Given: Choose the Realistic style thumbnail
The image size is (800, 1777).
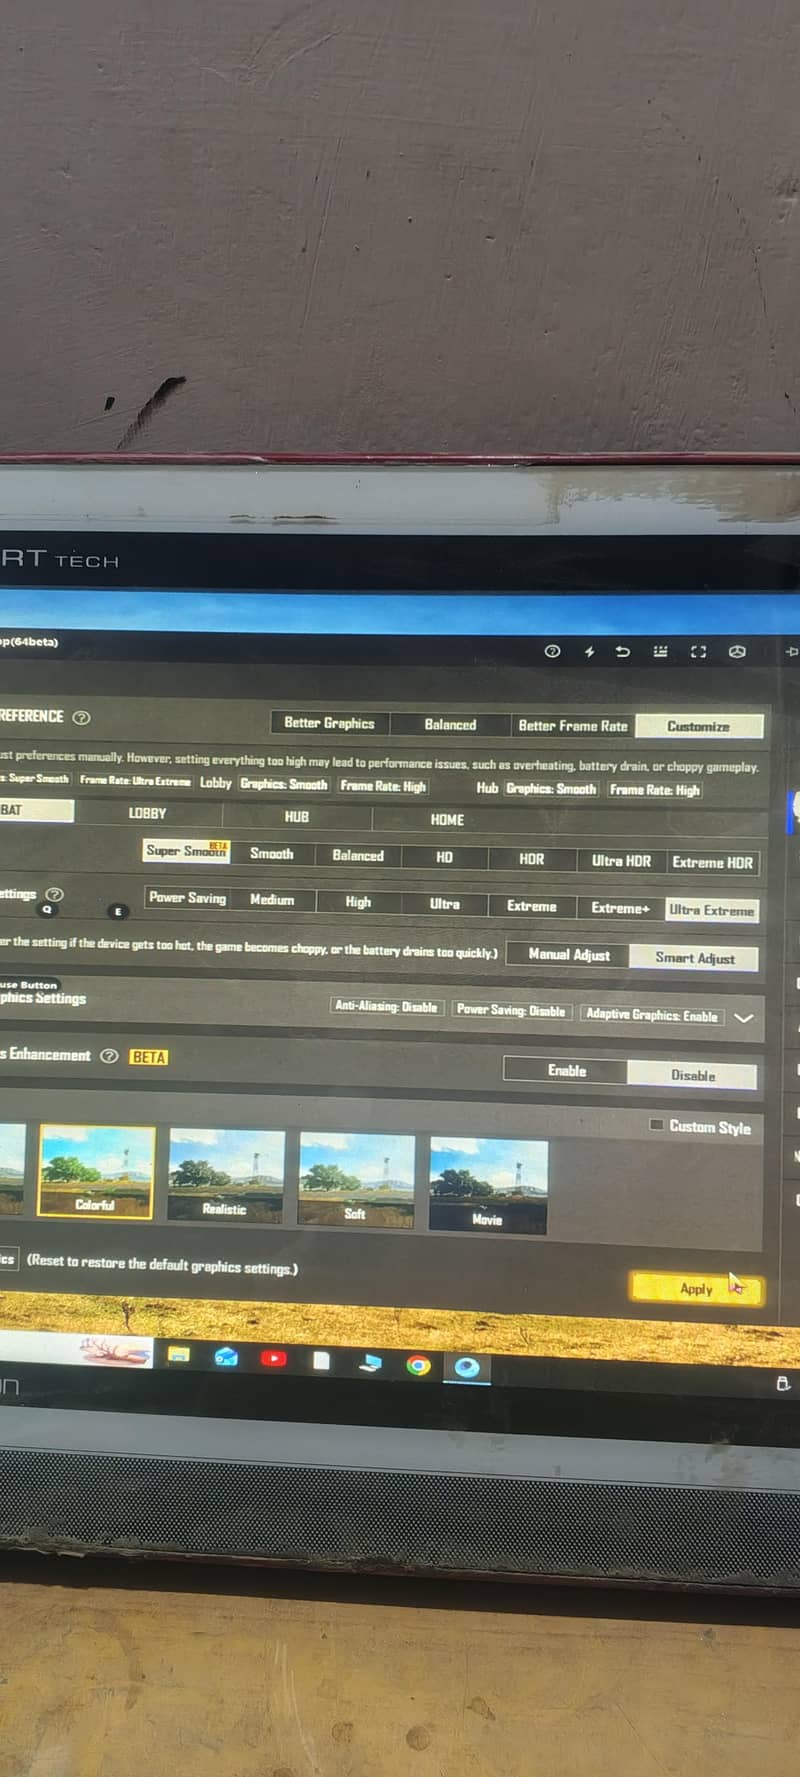Looking at the screenshot, I should pyautogui.click(x=226, y=1175).
